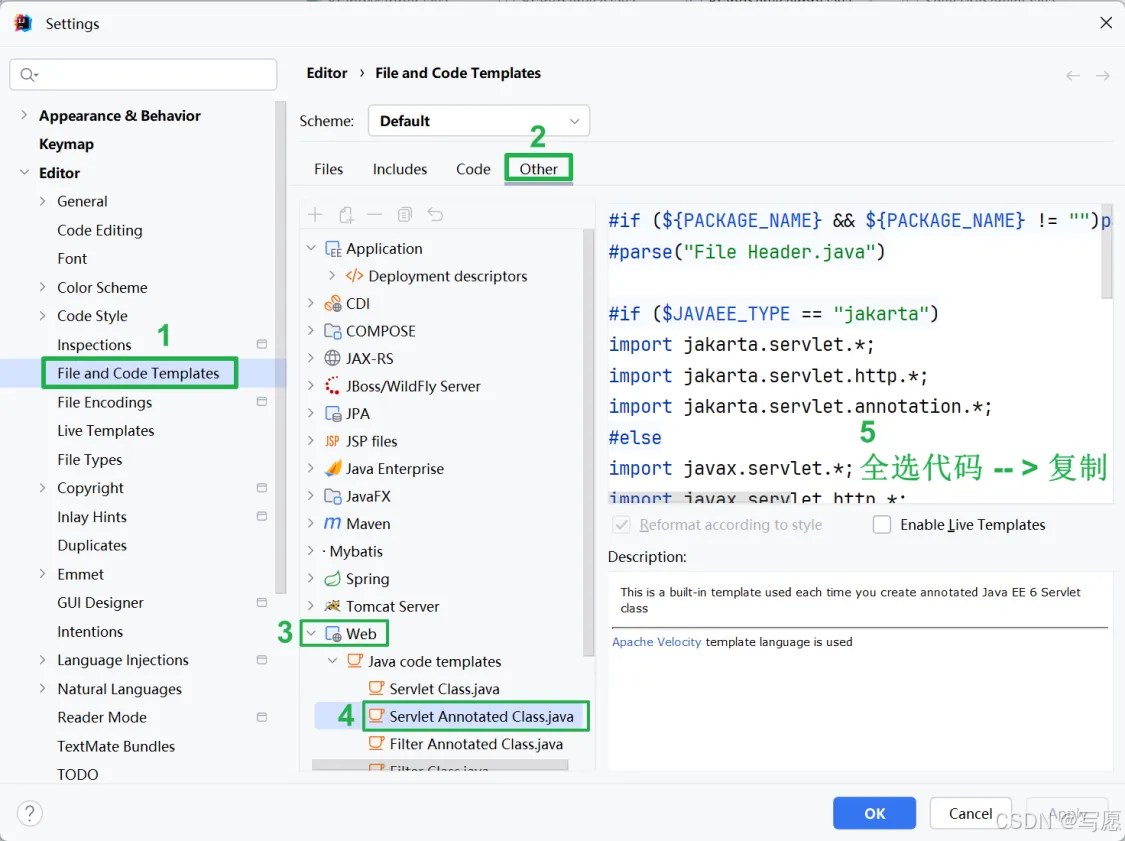This screenshot has height=841, width=1125.
Task: Toggle Reformat according to style checkbox
Action: click(621, 525)
